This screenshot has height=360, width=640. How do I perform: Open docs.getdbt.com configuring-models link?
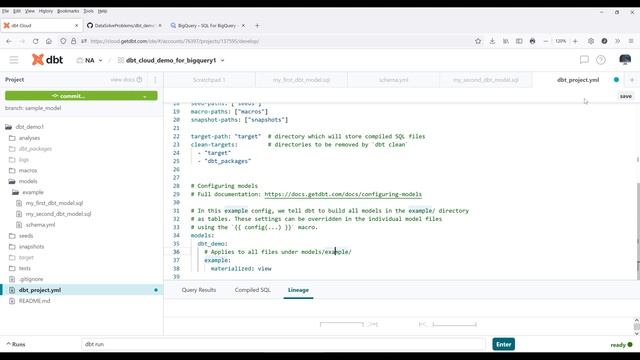[343, 194]
